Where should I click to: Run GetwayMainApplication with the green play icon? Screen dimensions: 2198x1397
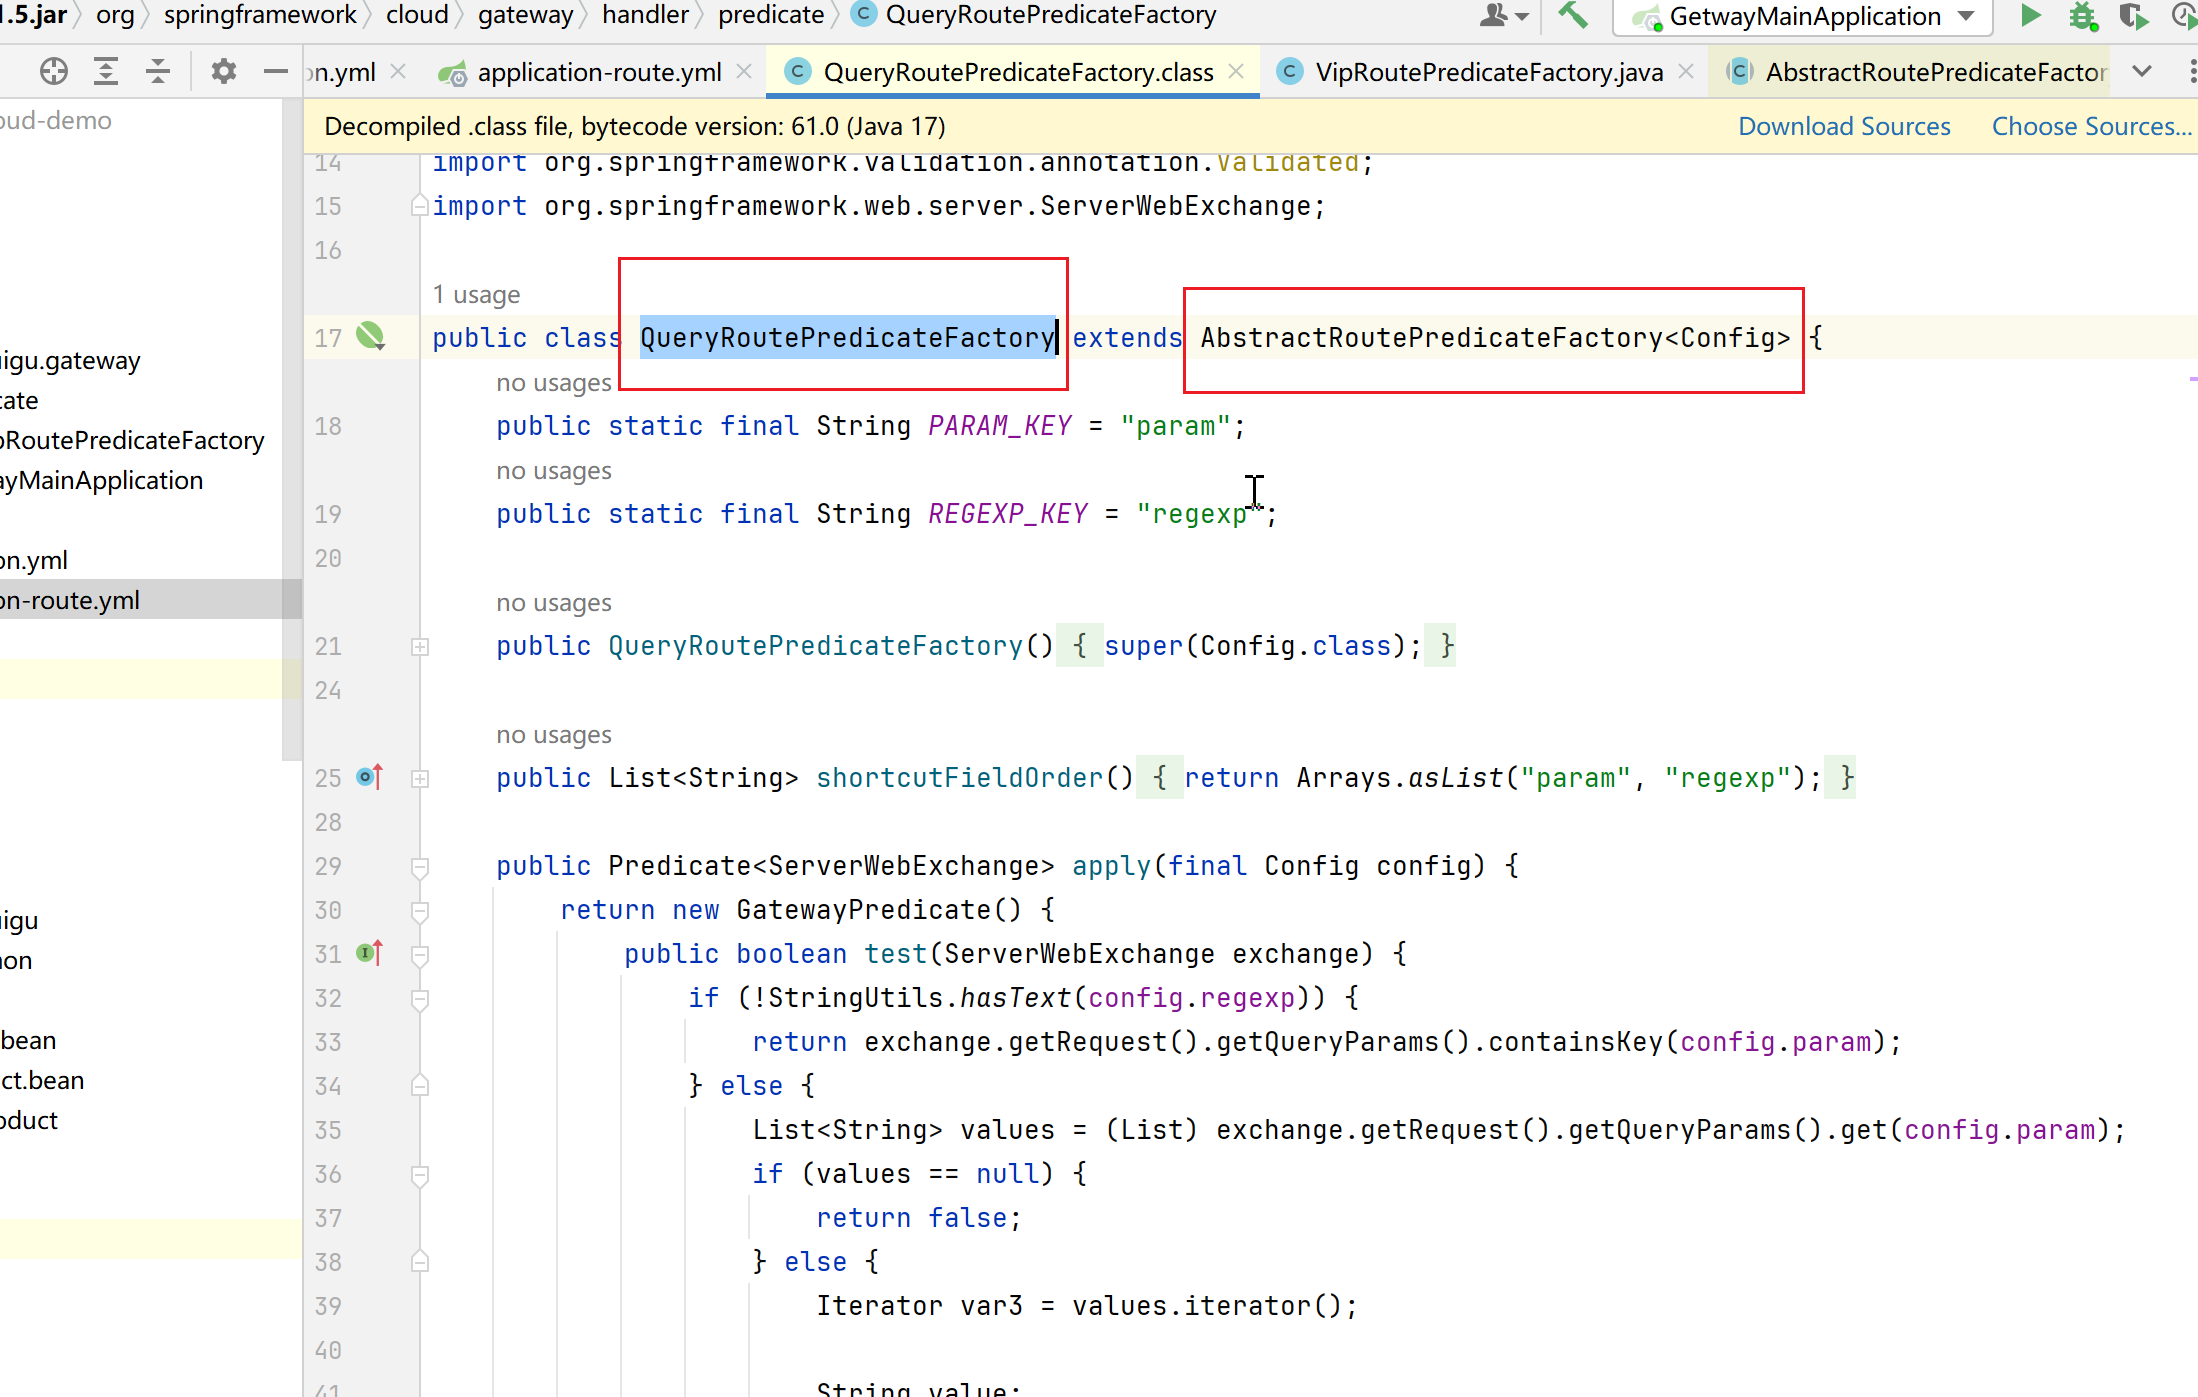2030,16
